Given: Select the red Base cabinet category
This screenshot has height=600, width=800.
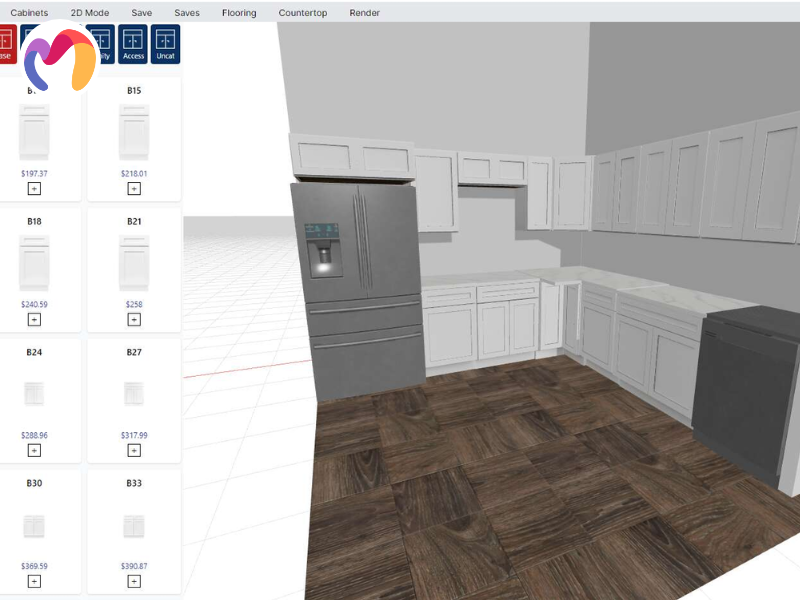Looking at the screenshot, I should (6, 45).
